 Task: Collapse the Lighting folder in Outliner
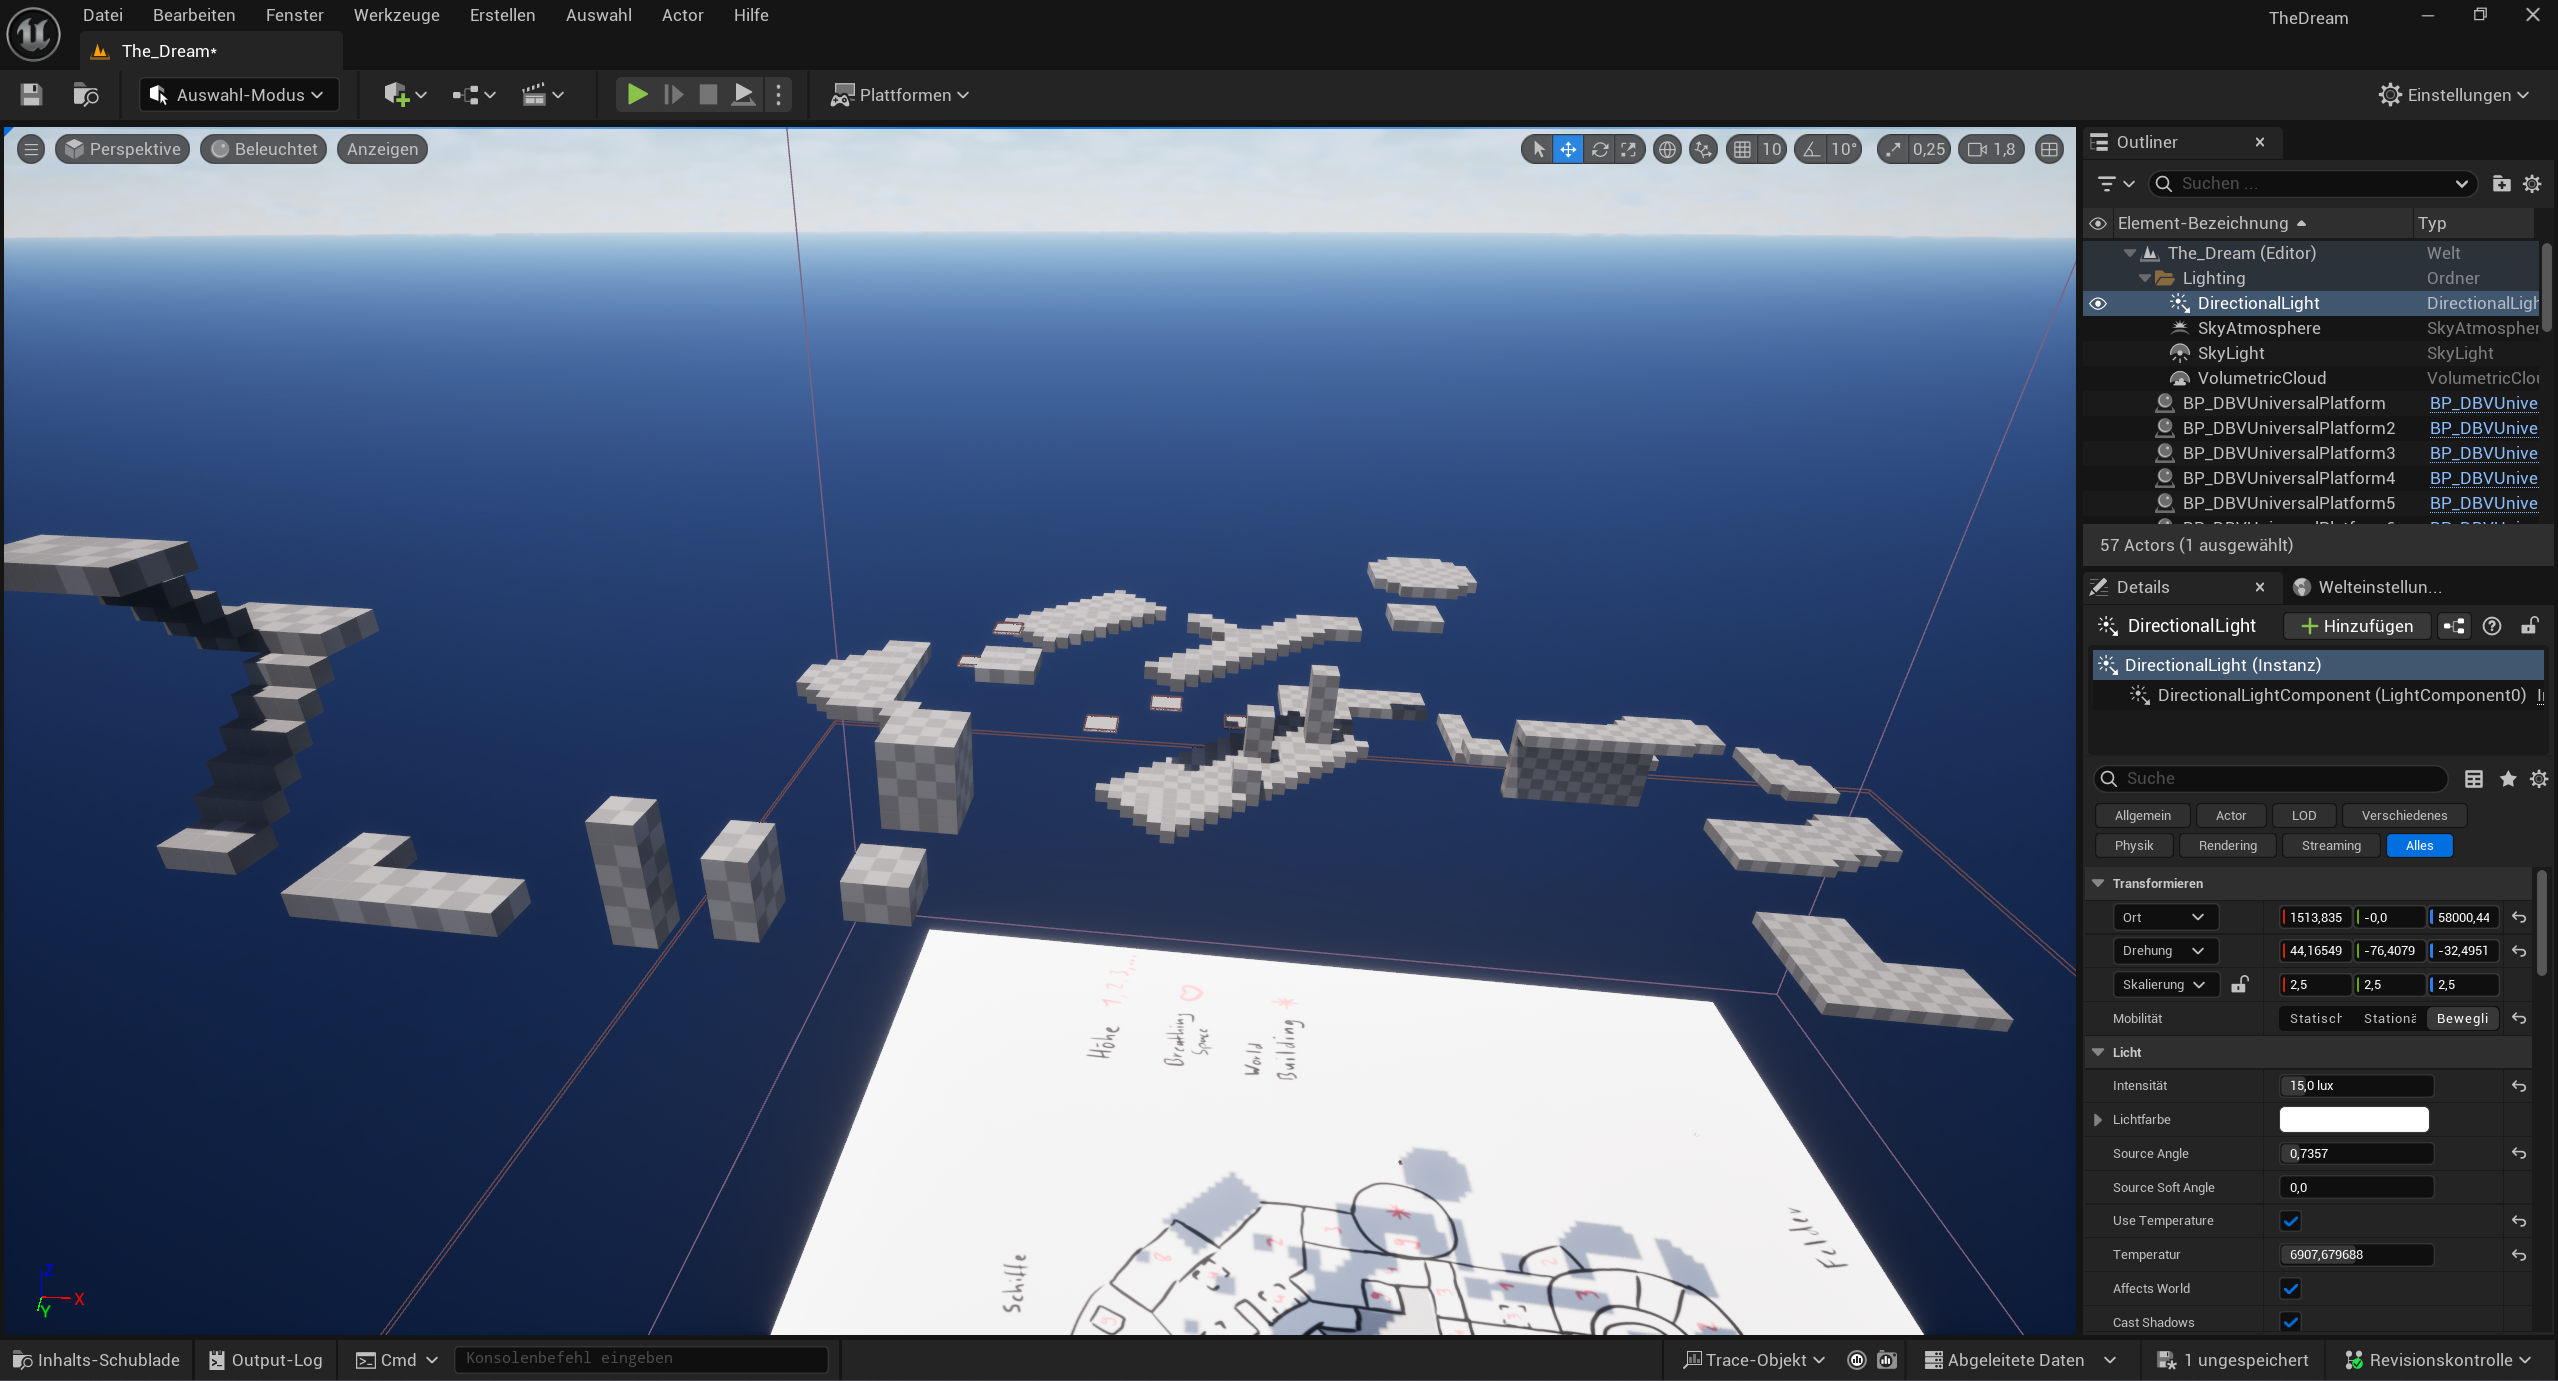[2145, 278]
